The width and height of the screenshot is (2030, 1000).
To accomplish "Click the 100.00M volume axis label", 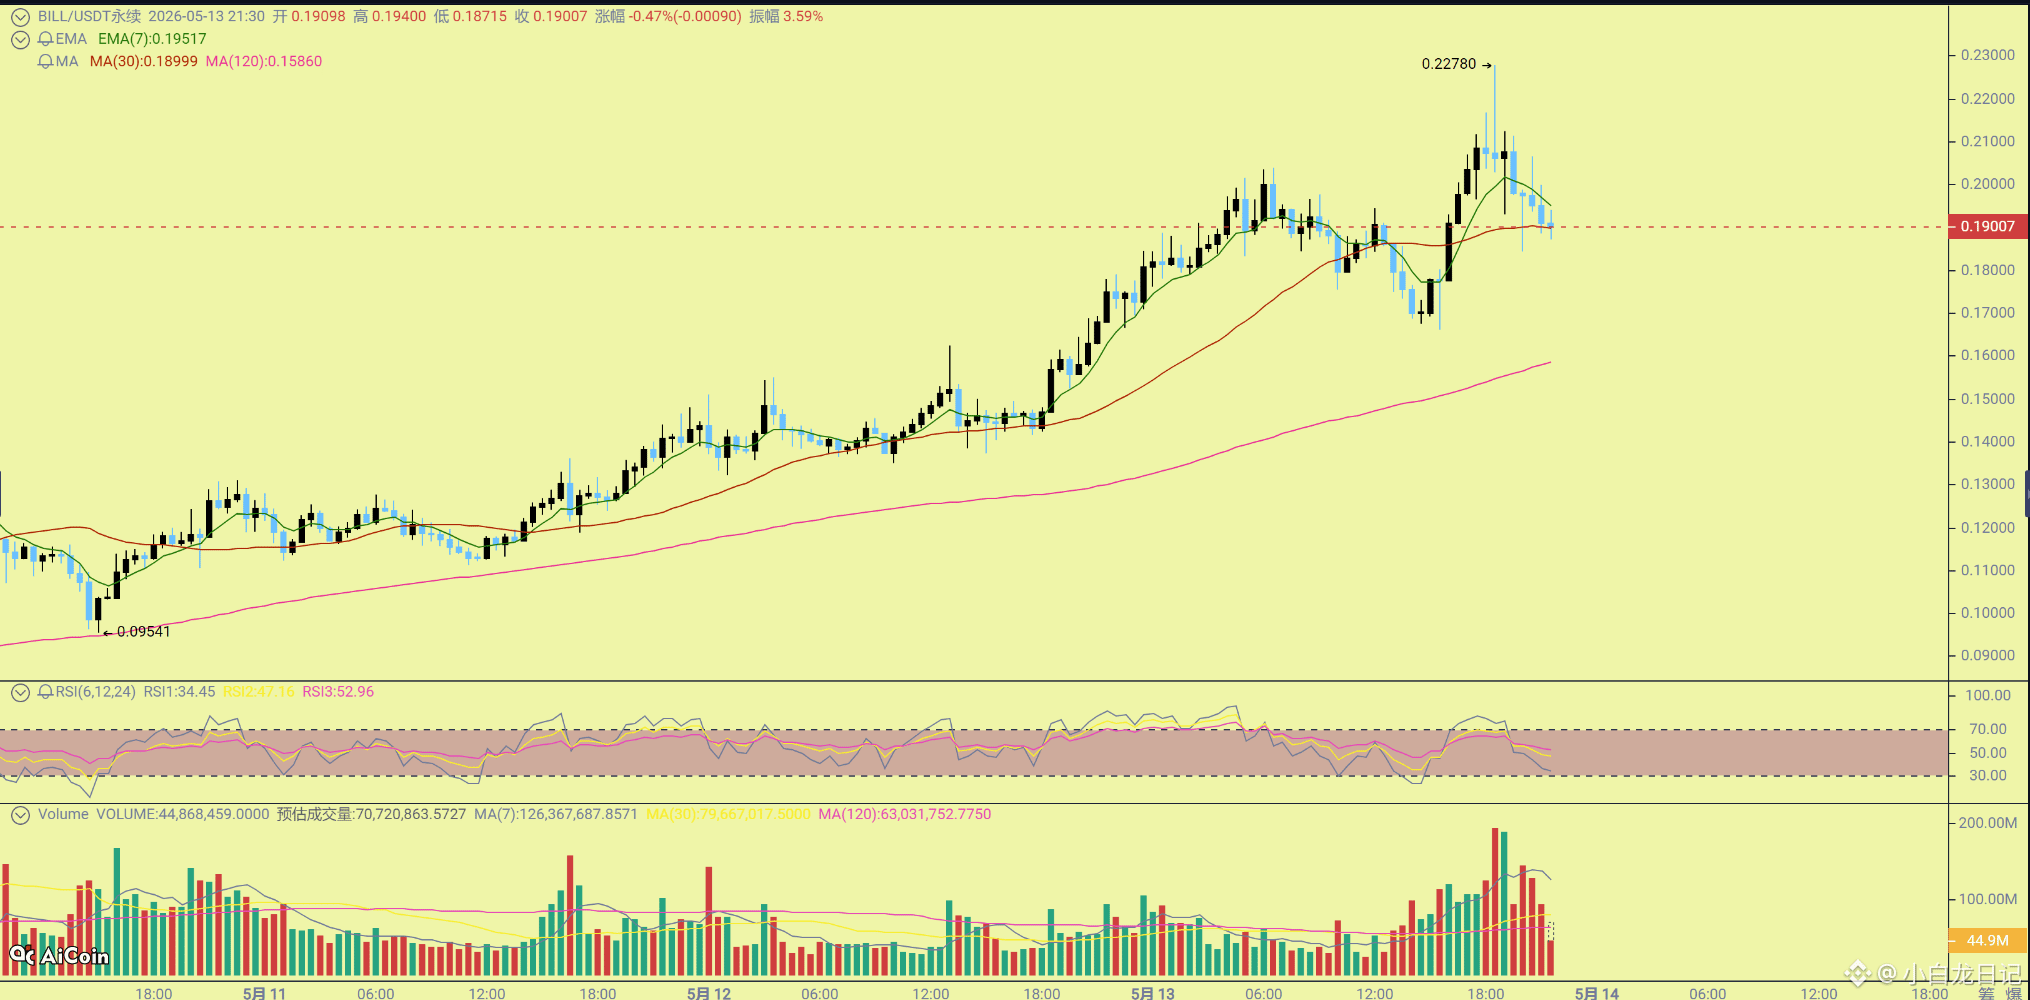I will coord(1988,899).
